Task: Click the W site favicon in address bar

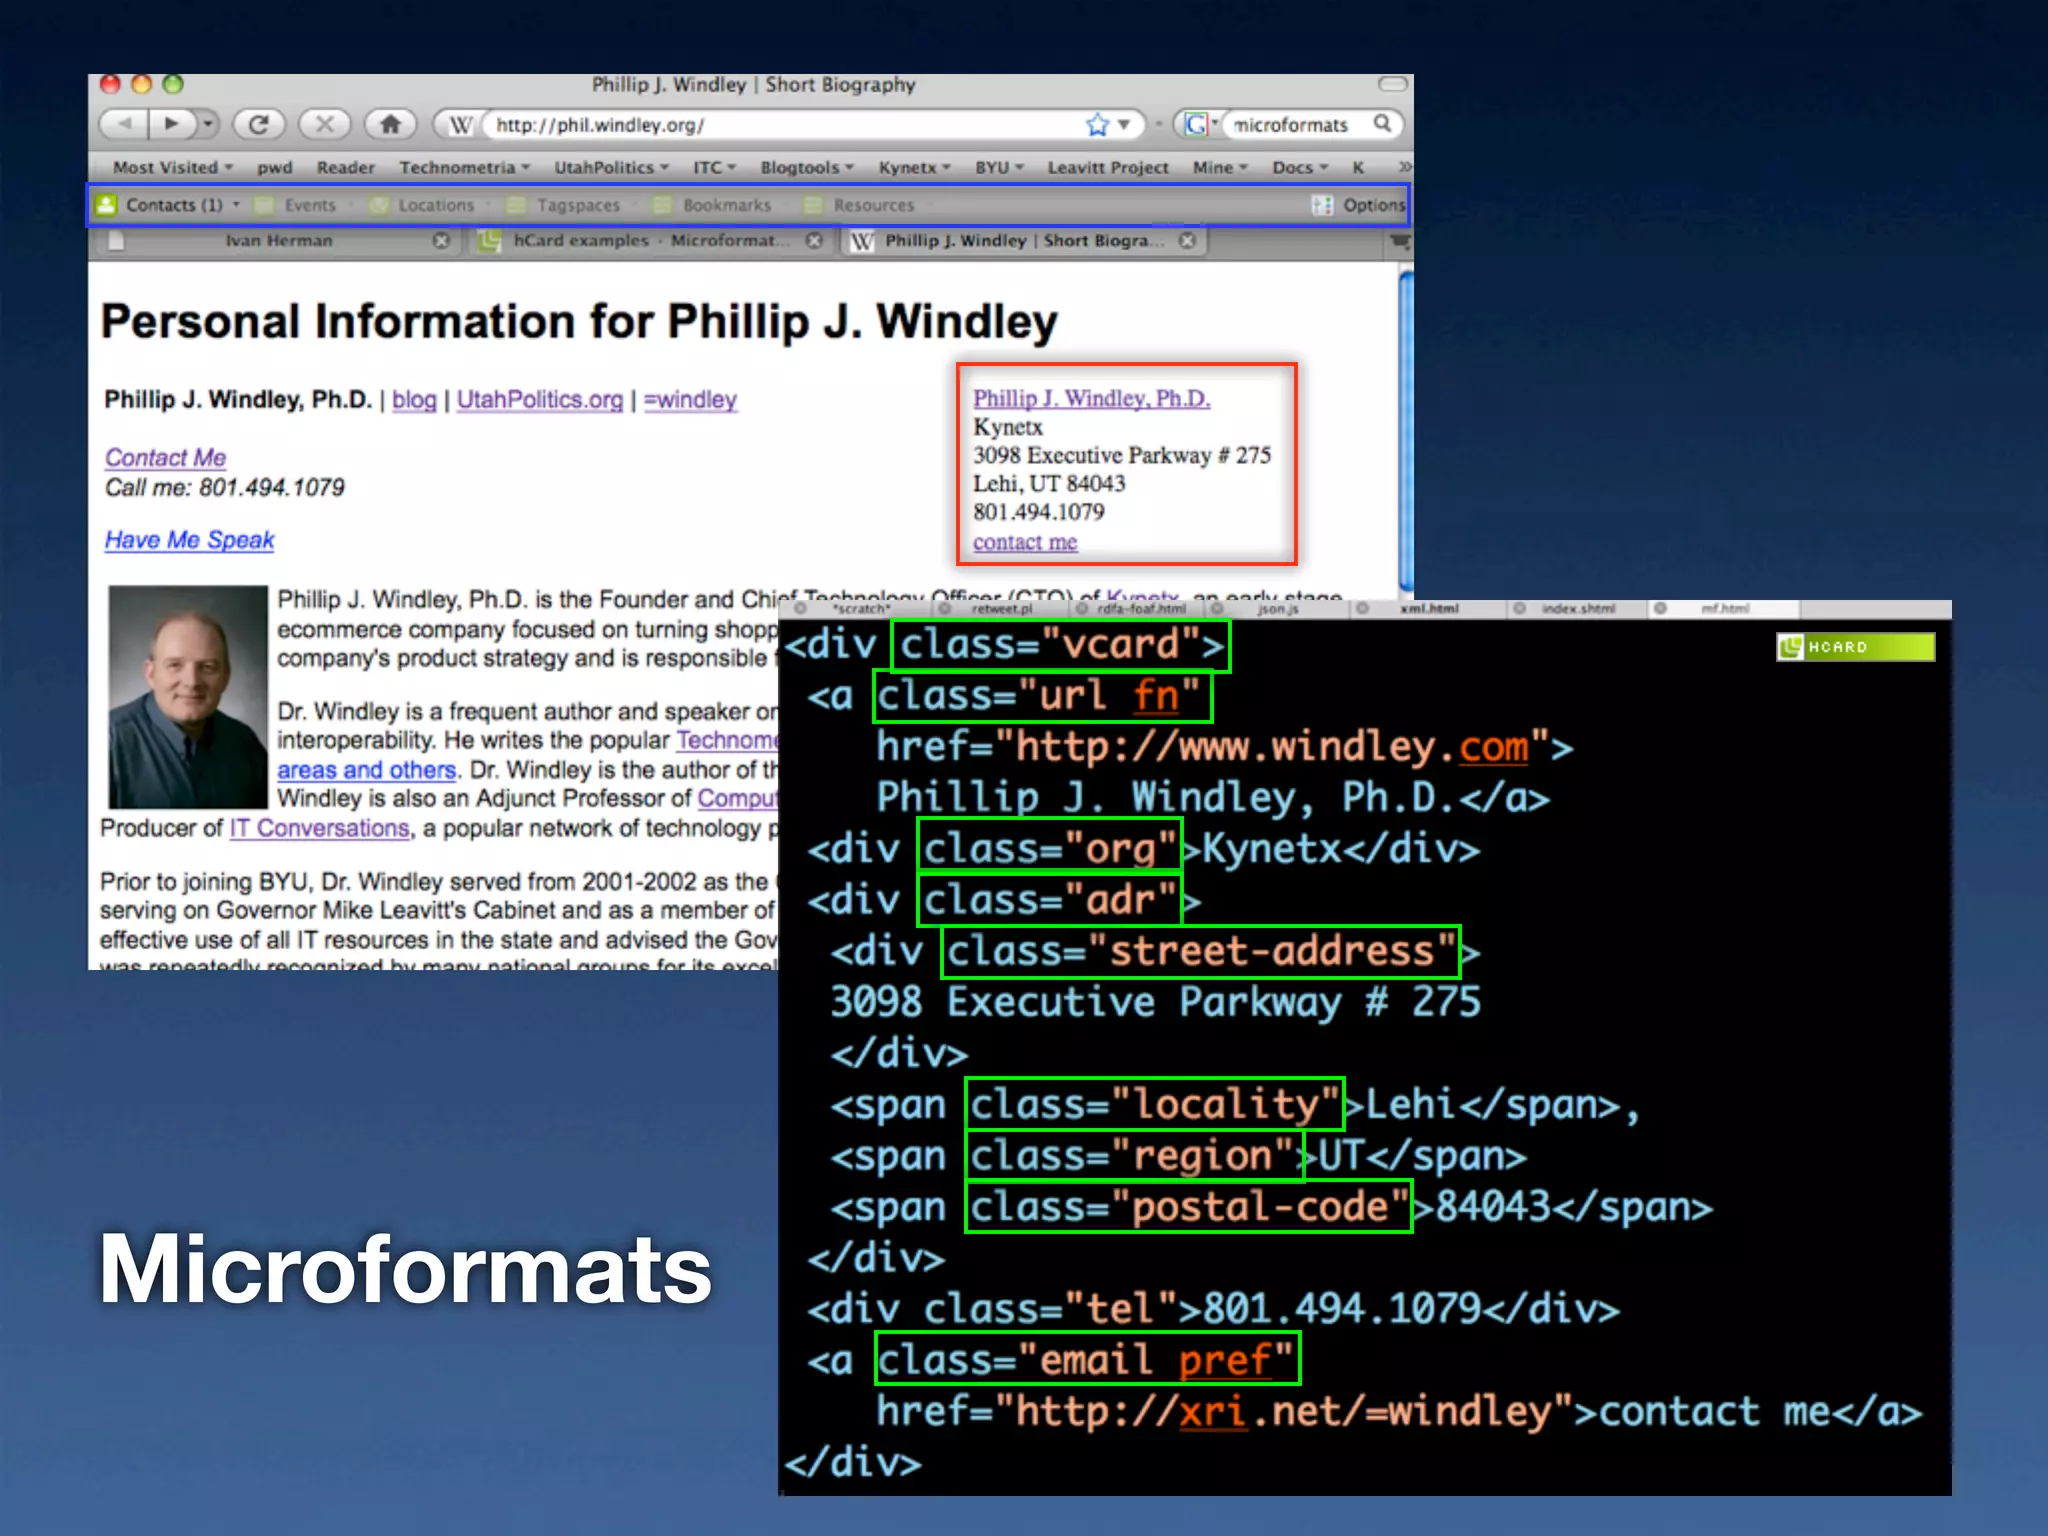Action: [x=460, y=125]
